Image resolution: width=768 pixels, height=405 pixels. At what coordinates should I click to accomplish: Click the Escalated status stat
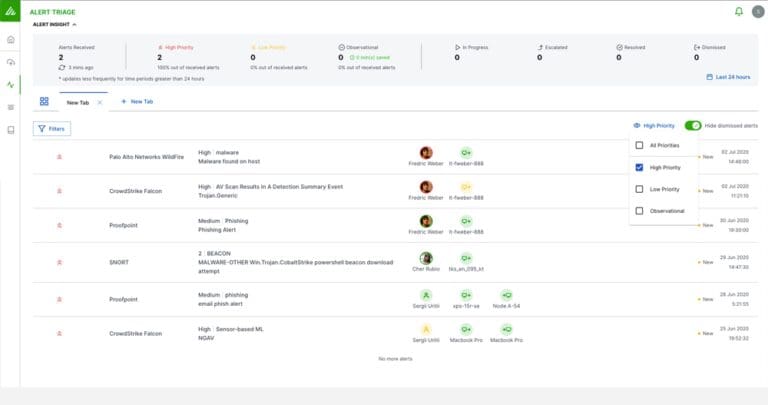click(x=552, y=52)
